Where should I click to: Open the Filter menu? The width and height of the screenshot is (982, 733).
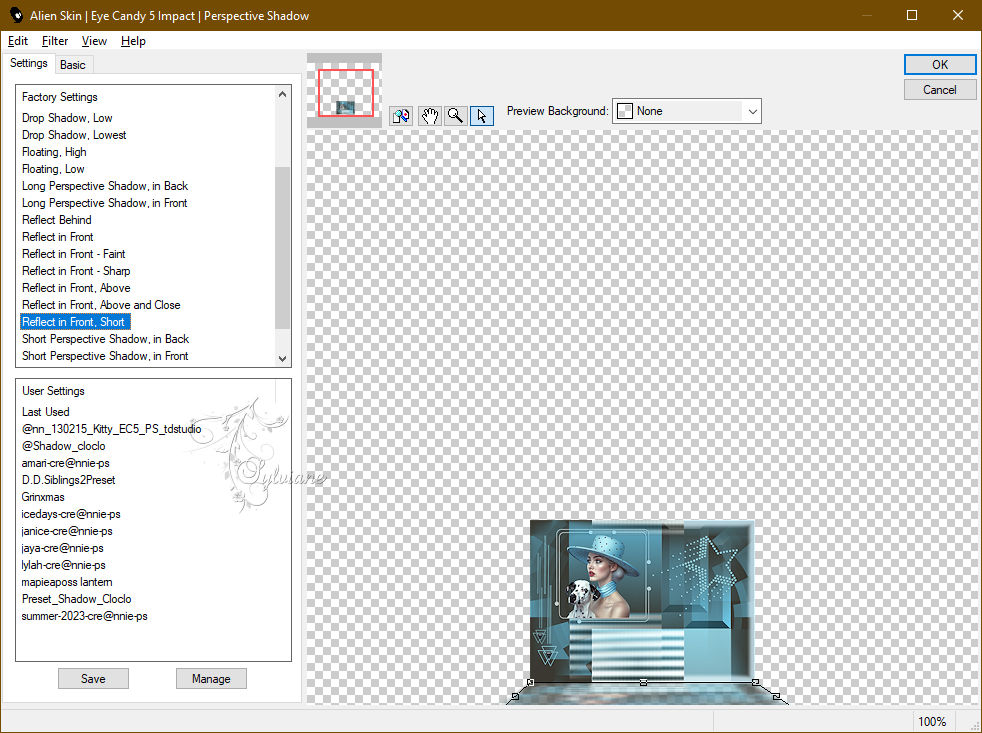click(54, 41)
